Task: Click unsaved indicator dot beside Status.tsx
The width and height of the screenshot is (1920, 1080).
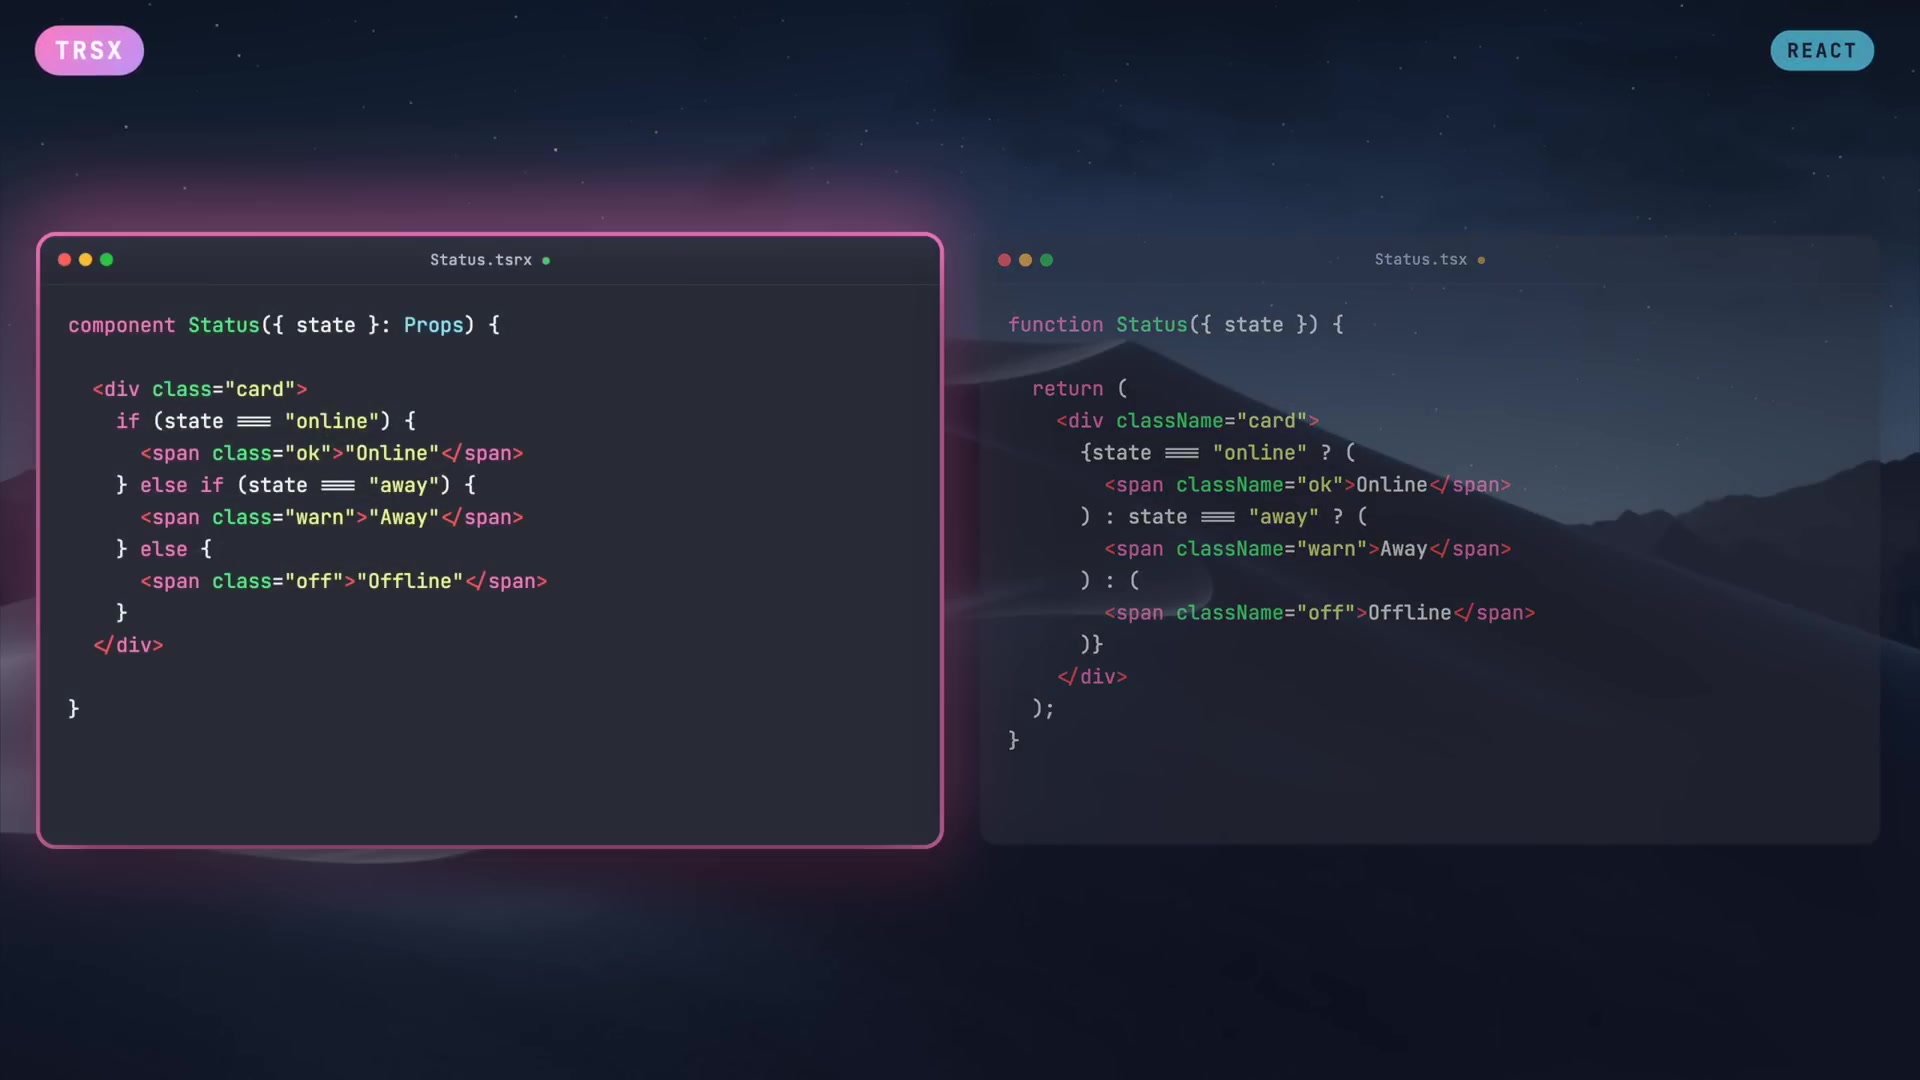Action: (1481, 261)
